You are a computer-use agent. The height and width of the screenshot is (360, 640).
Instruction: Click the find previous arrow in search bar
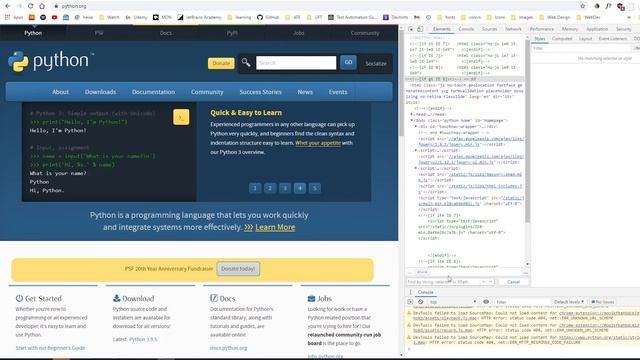tap(484, 282)
